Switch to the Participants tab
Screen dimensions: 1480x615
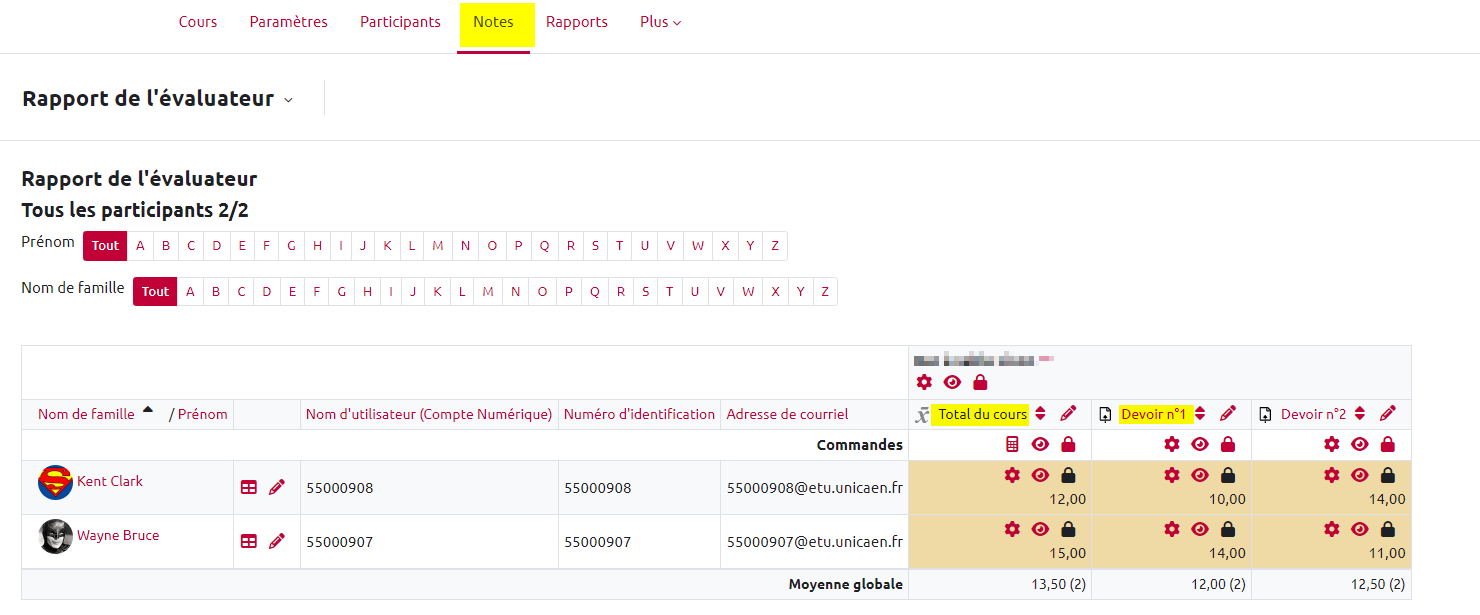(x=400, y=22)
